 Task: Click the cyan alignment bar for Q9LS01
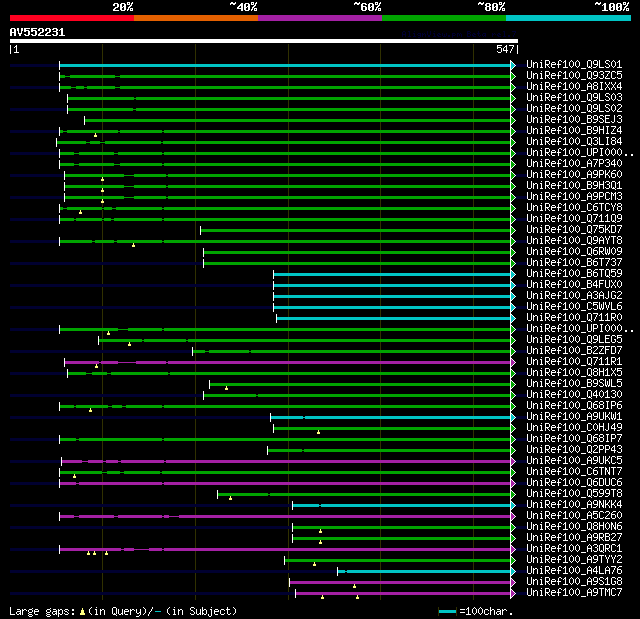[285, 65]
